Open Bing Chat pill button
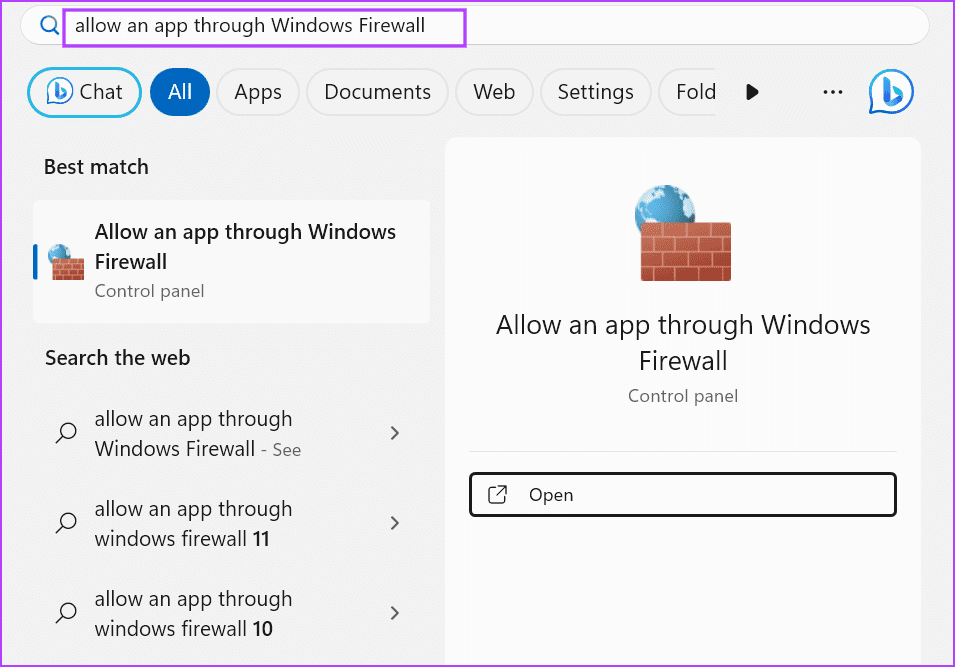Screen dimensions: 955x667 pos(85,92)
